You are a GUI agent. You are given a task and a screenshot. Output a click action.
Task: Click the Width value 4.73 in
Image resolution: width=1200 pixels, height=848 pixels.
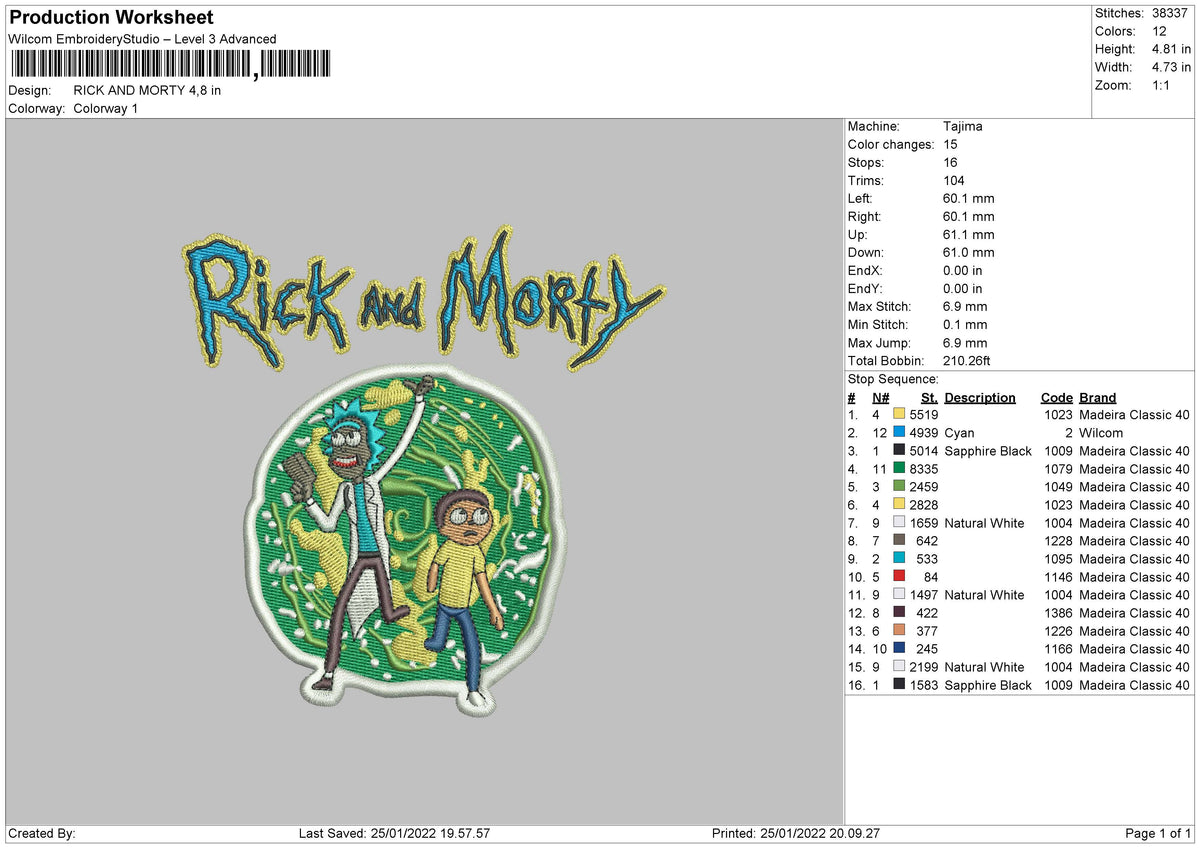(x=1171, y=67)
